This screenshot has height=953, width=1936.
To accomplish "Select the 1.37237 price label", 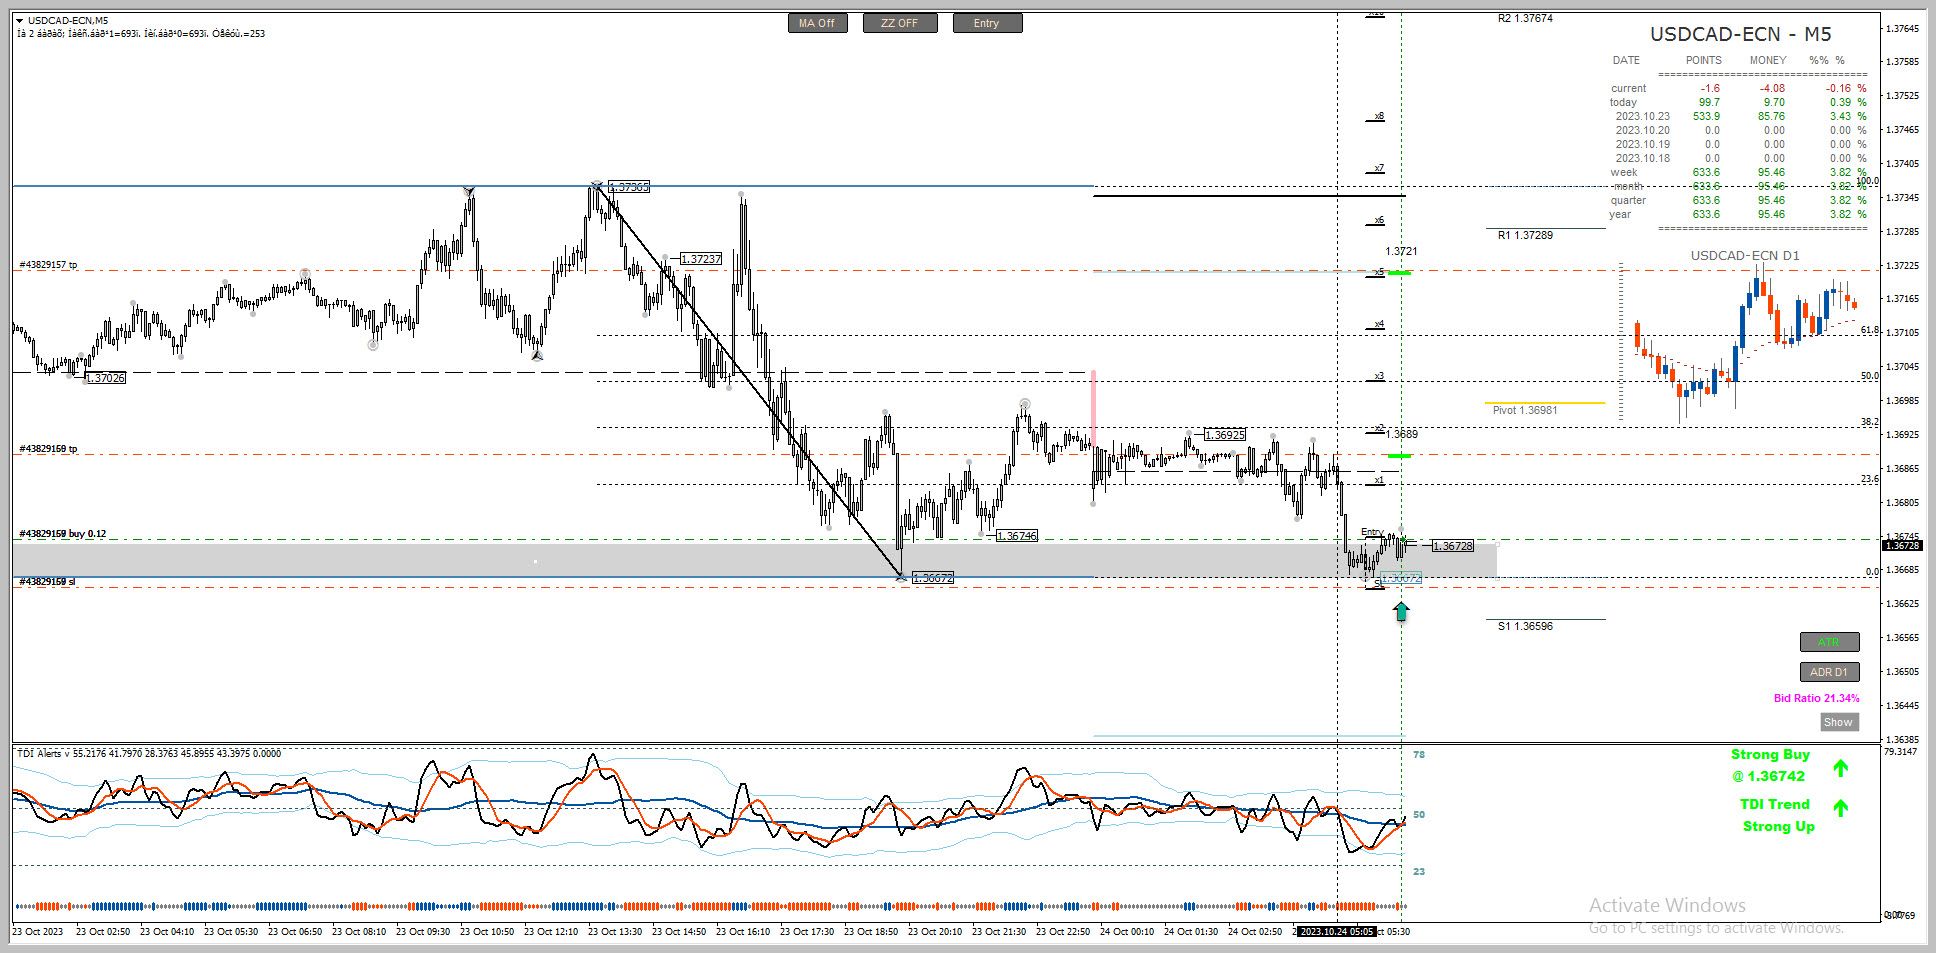I will coord(700,259).
